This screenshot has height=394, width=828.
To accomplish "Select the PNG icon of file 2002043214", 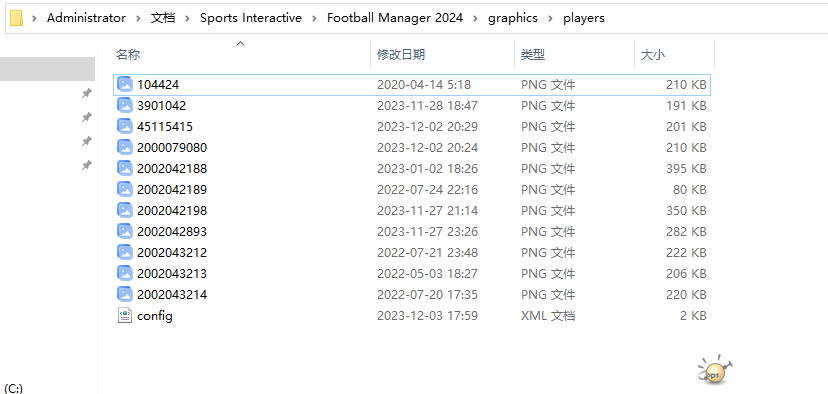I will click(125, 294).
